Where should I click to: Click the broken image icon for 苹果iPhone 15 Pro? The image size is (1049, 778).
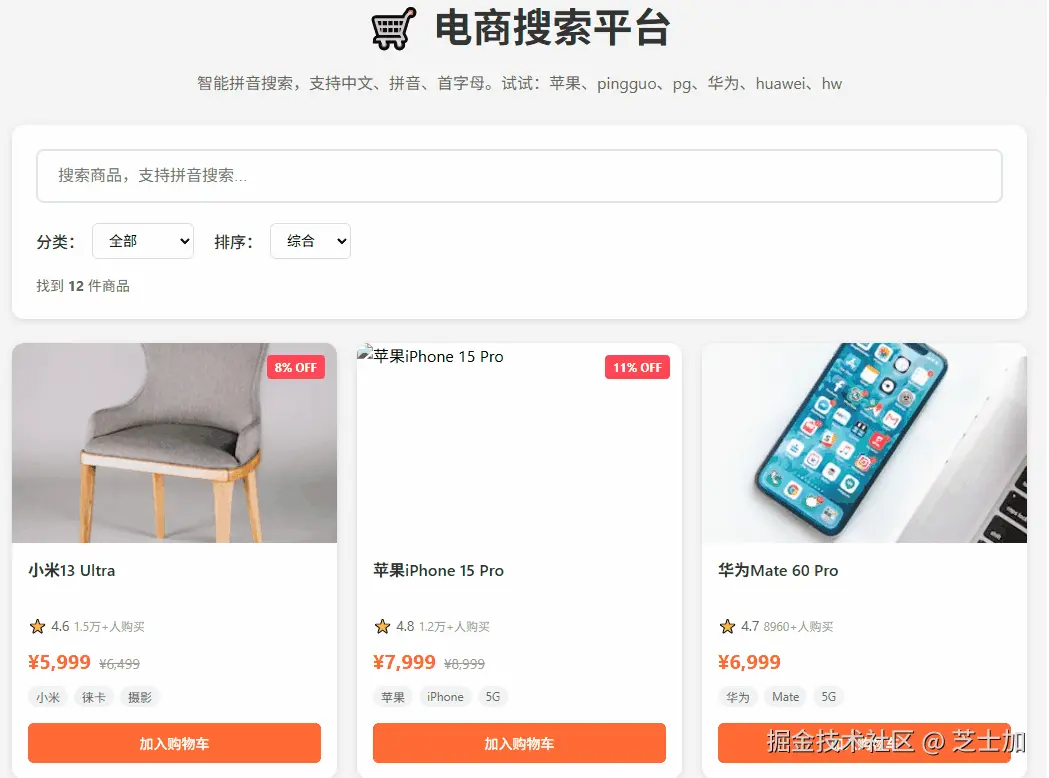pos(365,355)
